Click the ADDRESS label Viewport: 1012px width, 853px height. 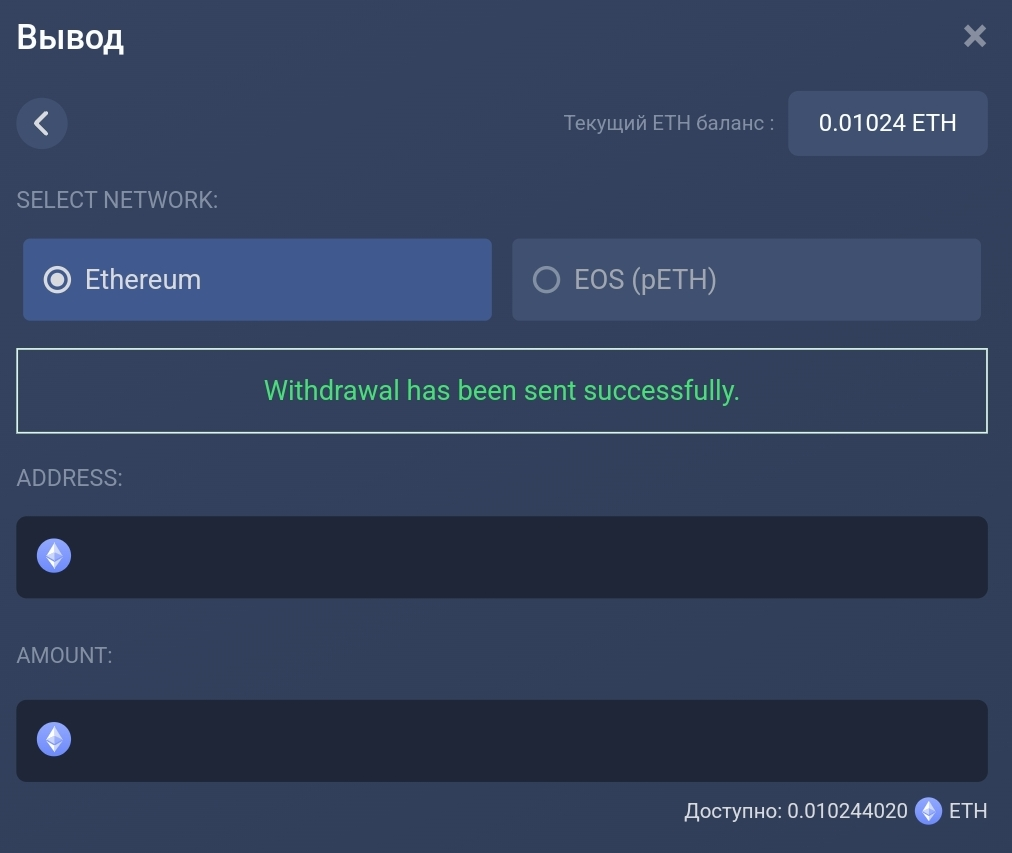(x=69, y=478)
